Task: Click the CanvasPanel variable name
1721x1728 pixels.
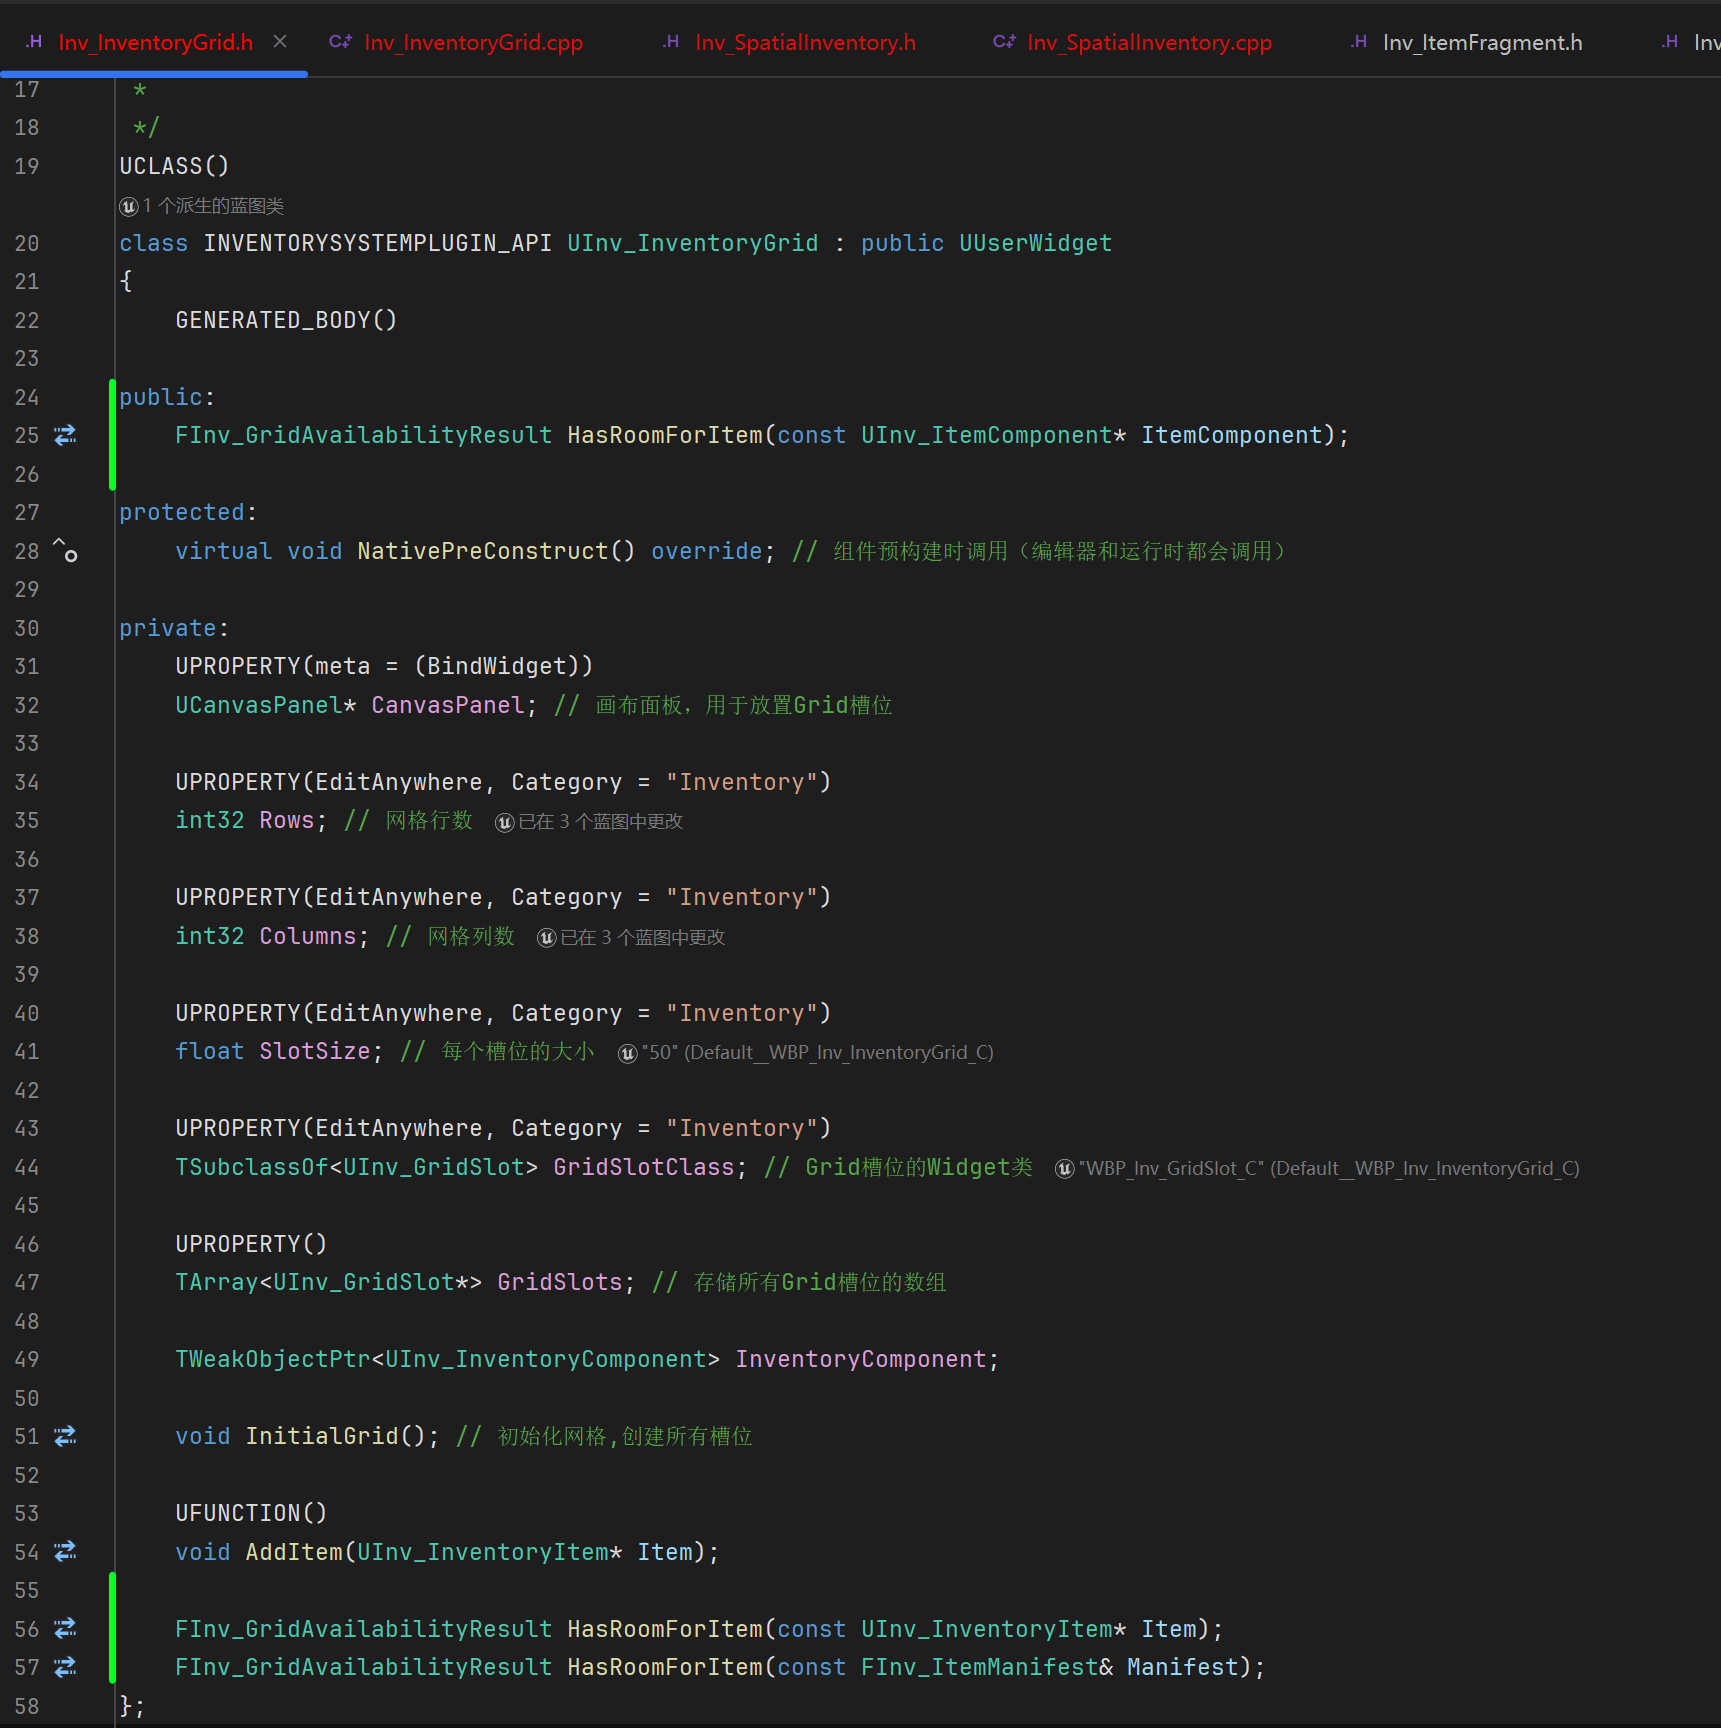Action: pyautogui.click(x=447, y=705)
